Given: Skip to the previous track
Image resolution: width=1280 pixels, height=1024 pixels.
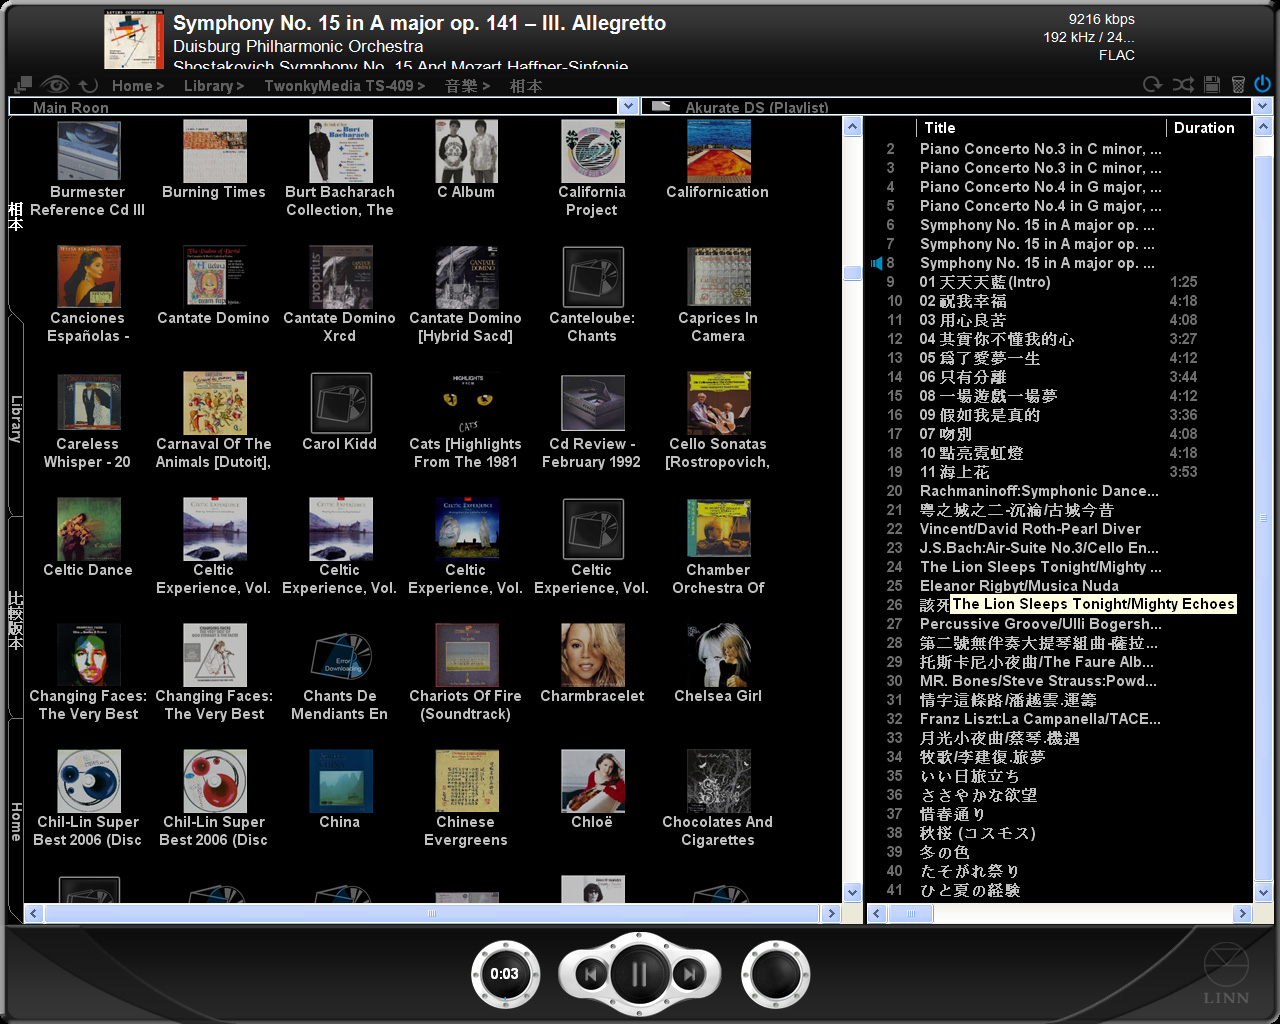Looking at the screenshot, I should 591,974.
